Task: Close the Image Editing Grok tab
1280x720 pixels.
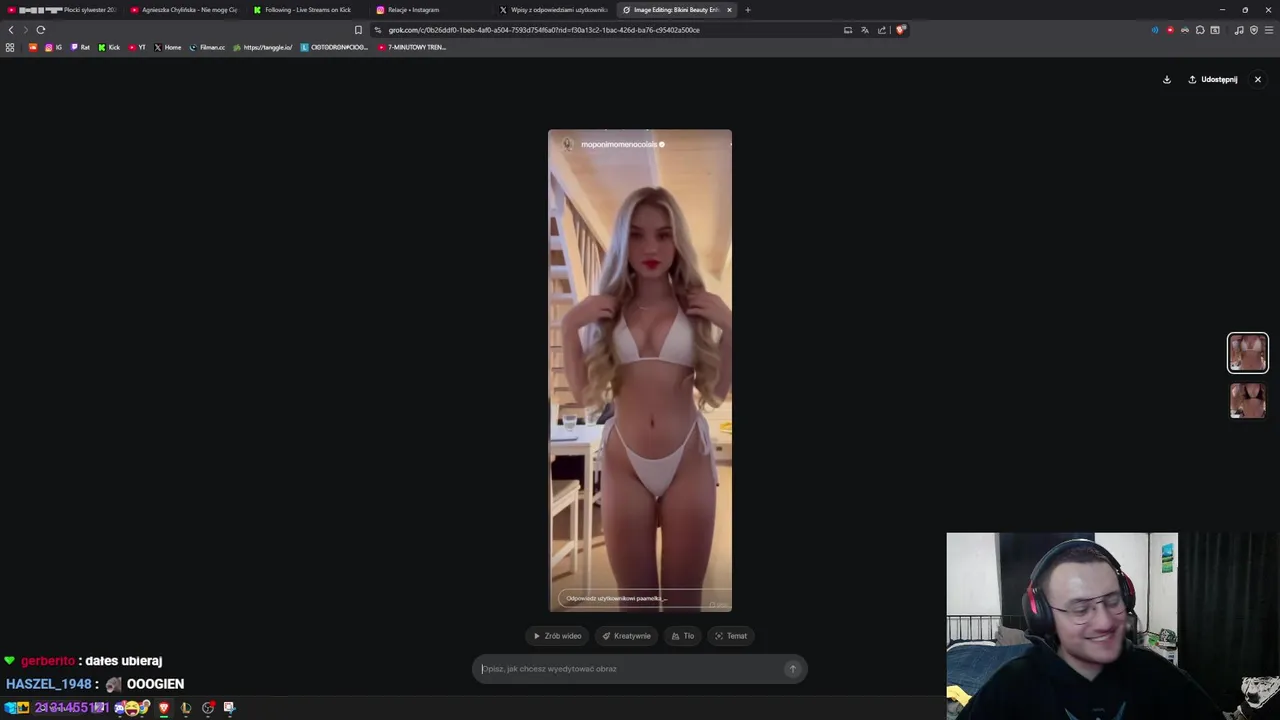Action: [729, 10]
